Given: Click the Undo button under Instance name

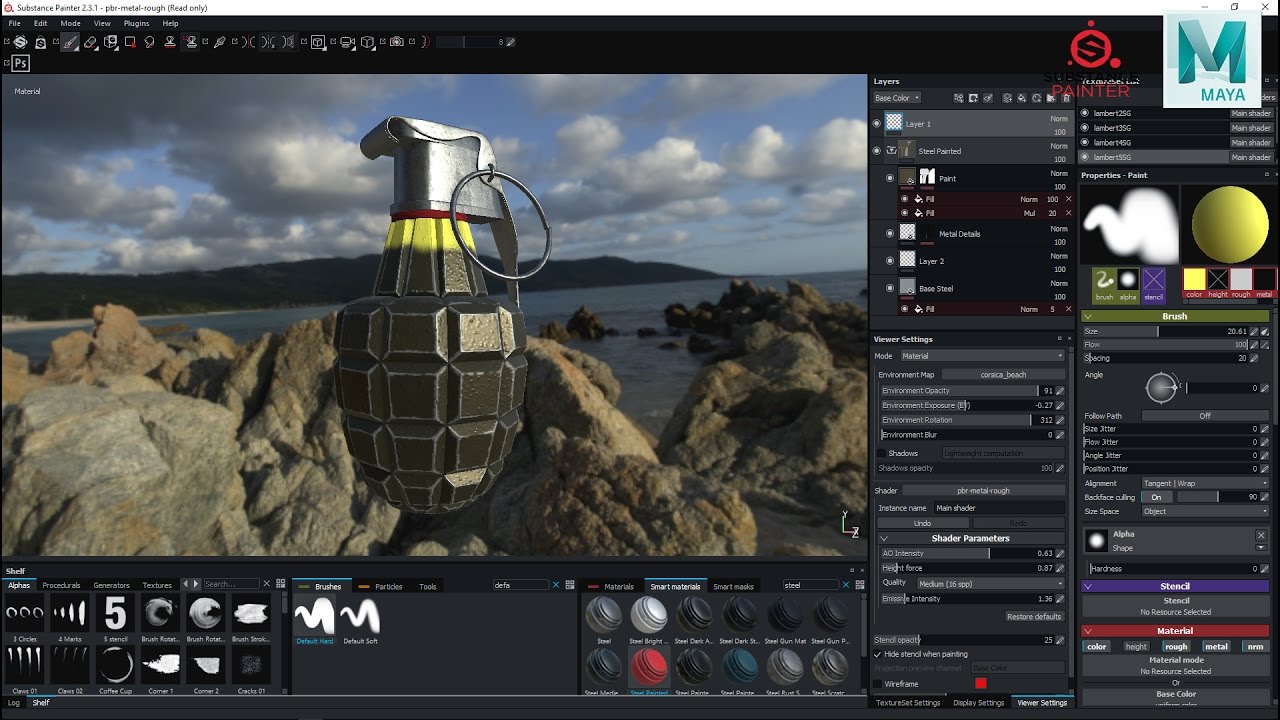Looking at the screenshot, I should pos(922,523).
